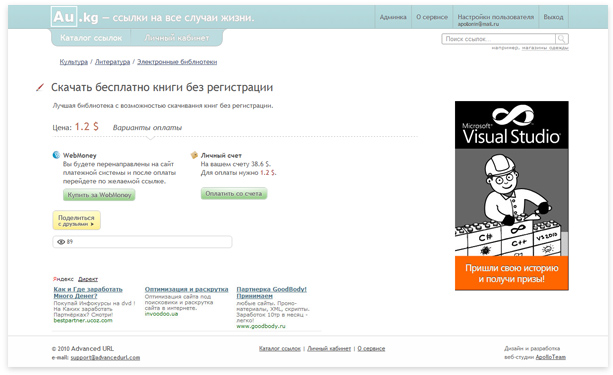
Task: Click the pay from account button
Action: click(x=234, y=194)
